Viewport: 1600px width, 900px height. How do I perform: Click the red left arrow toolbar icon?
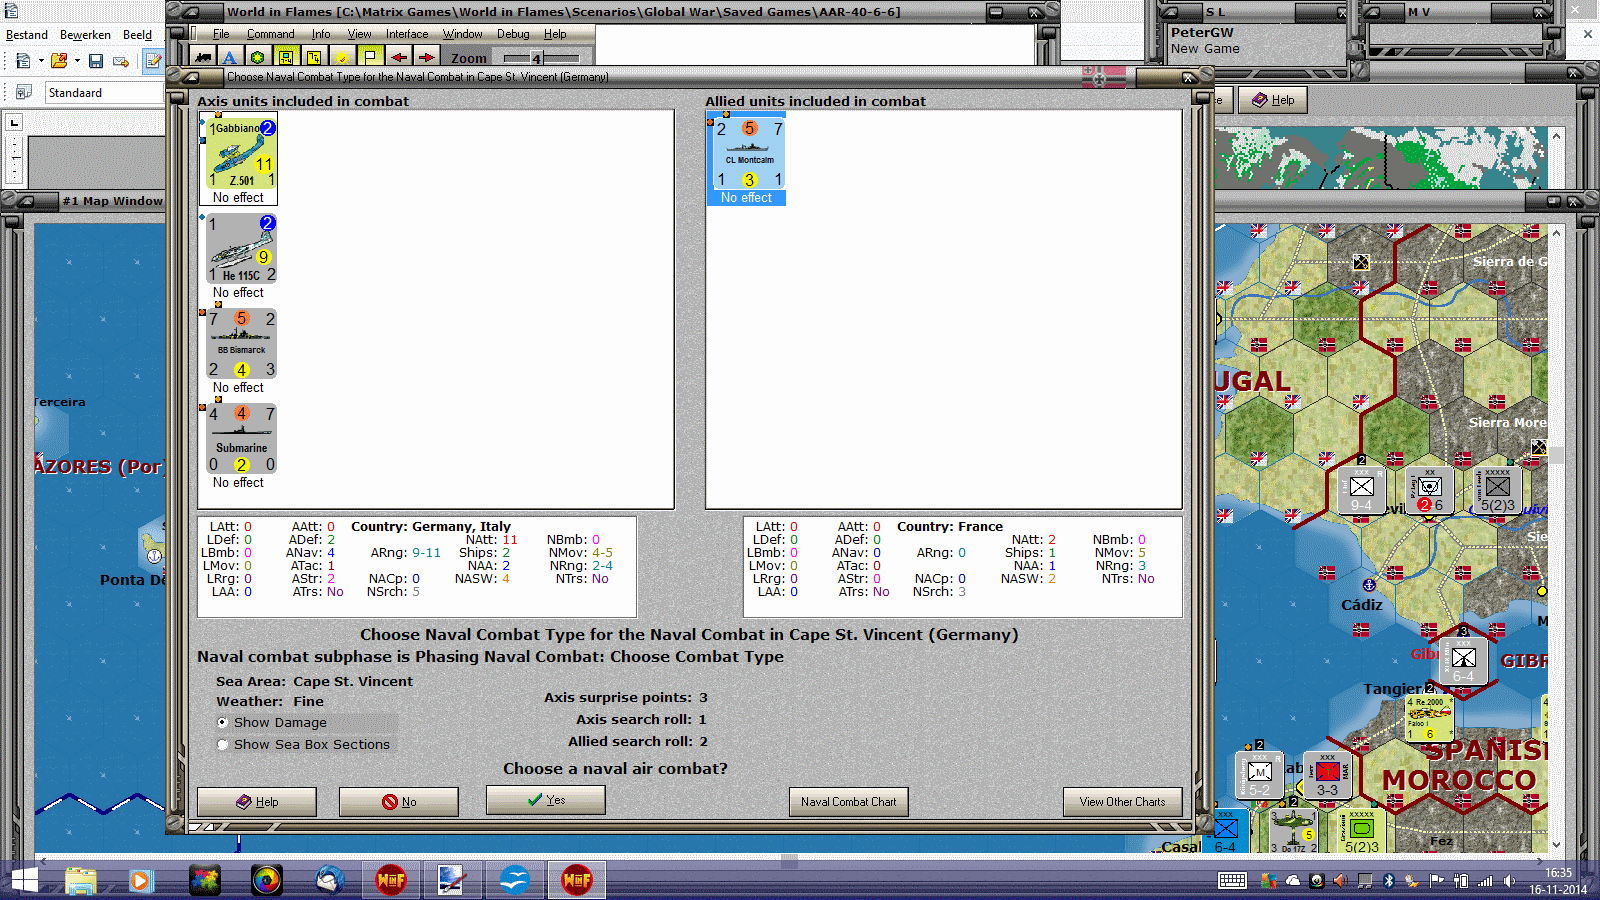[x=398, y=57]
